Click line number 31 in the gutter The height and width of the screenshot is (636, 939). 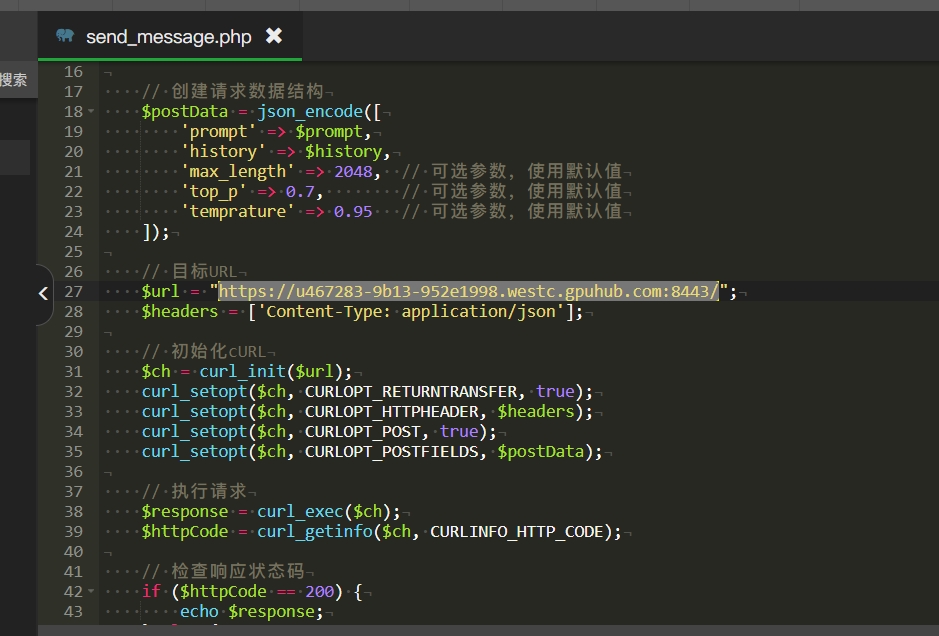point(73,371)
